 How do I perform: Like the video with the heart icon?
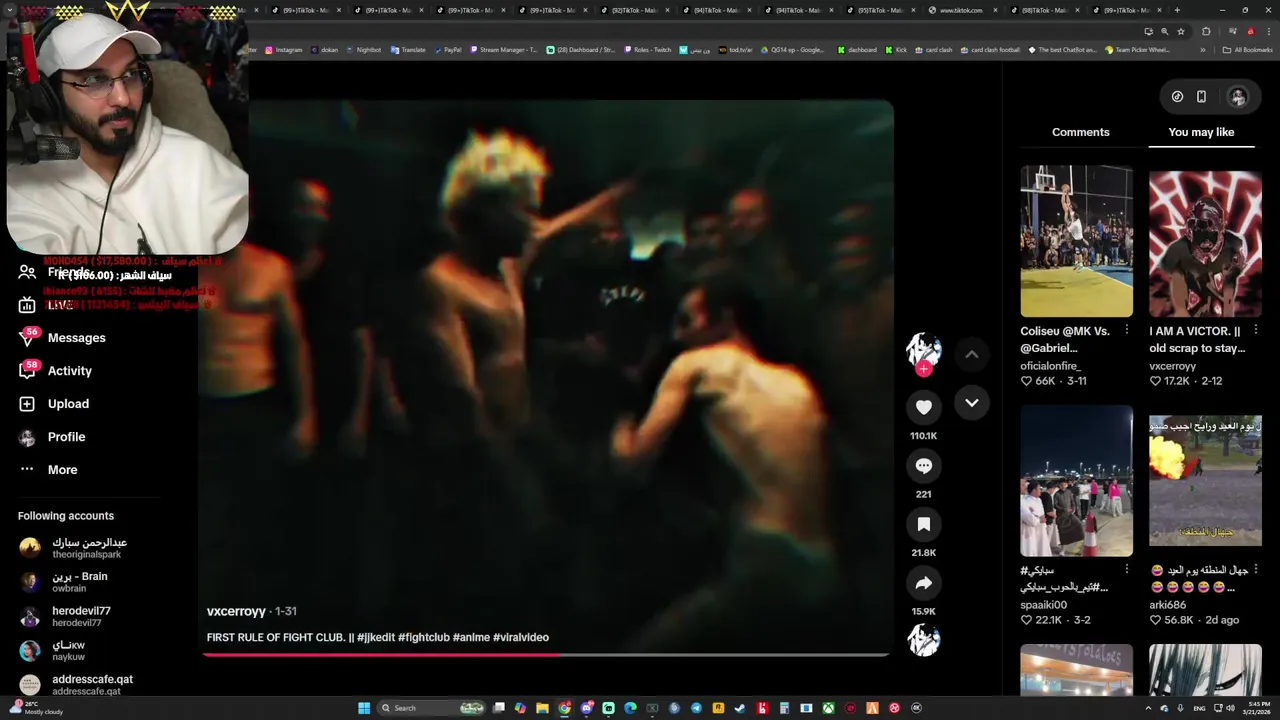pyautogui.click(x=923, y=407)
